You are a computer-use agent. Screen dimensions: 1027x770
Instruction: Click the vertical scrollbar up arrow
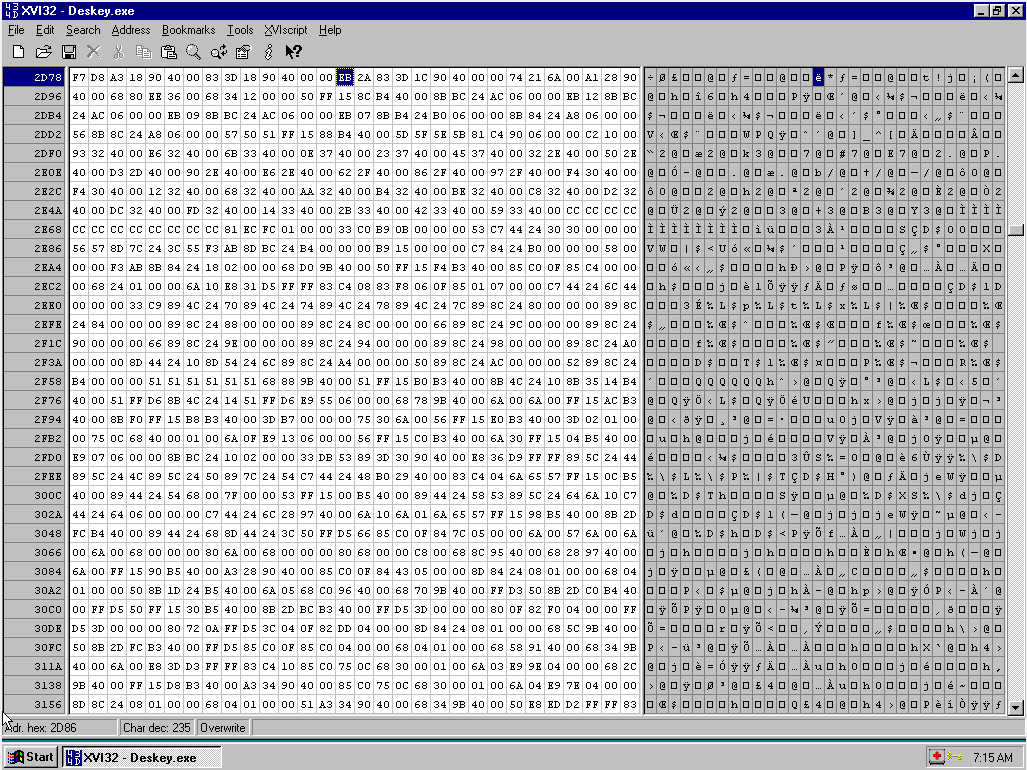pyautogui.click(x=1015, y=75)
